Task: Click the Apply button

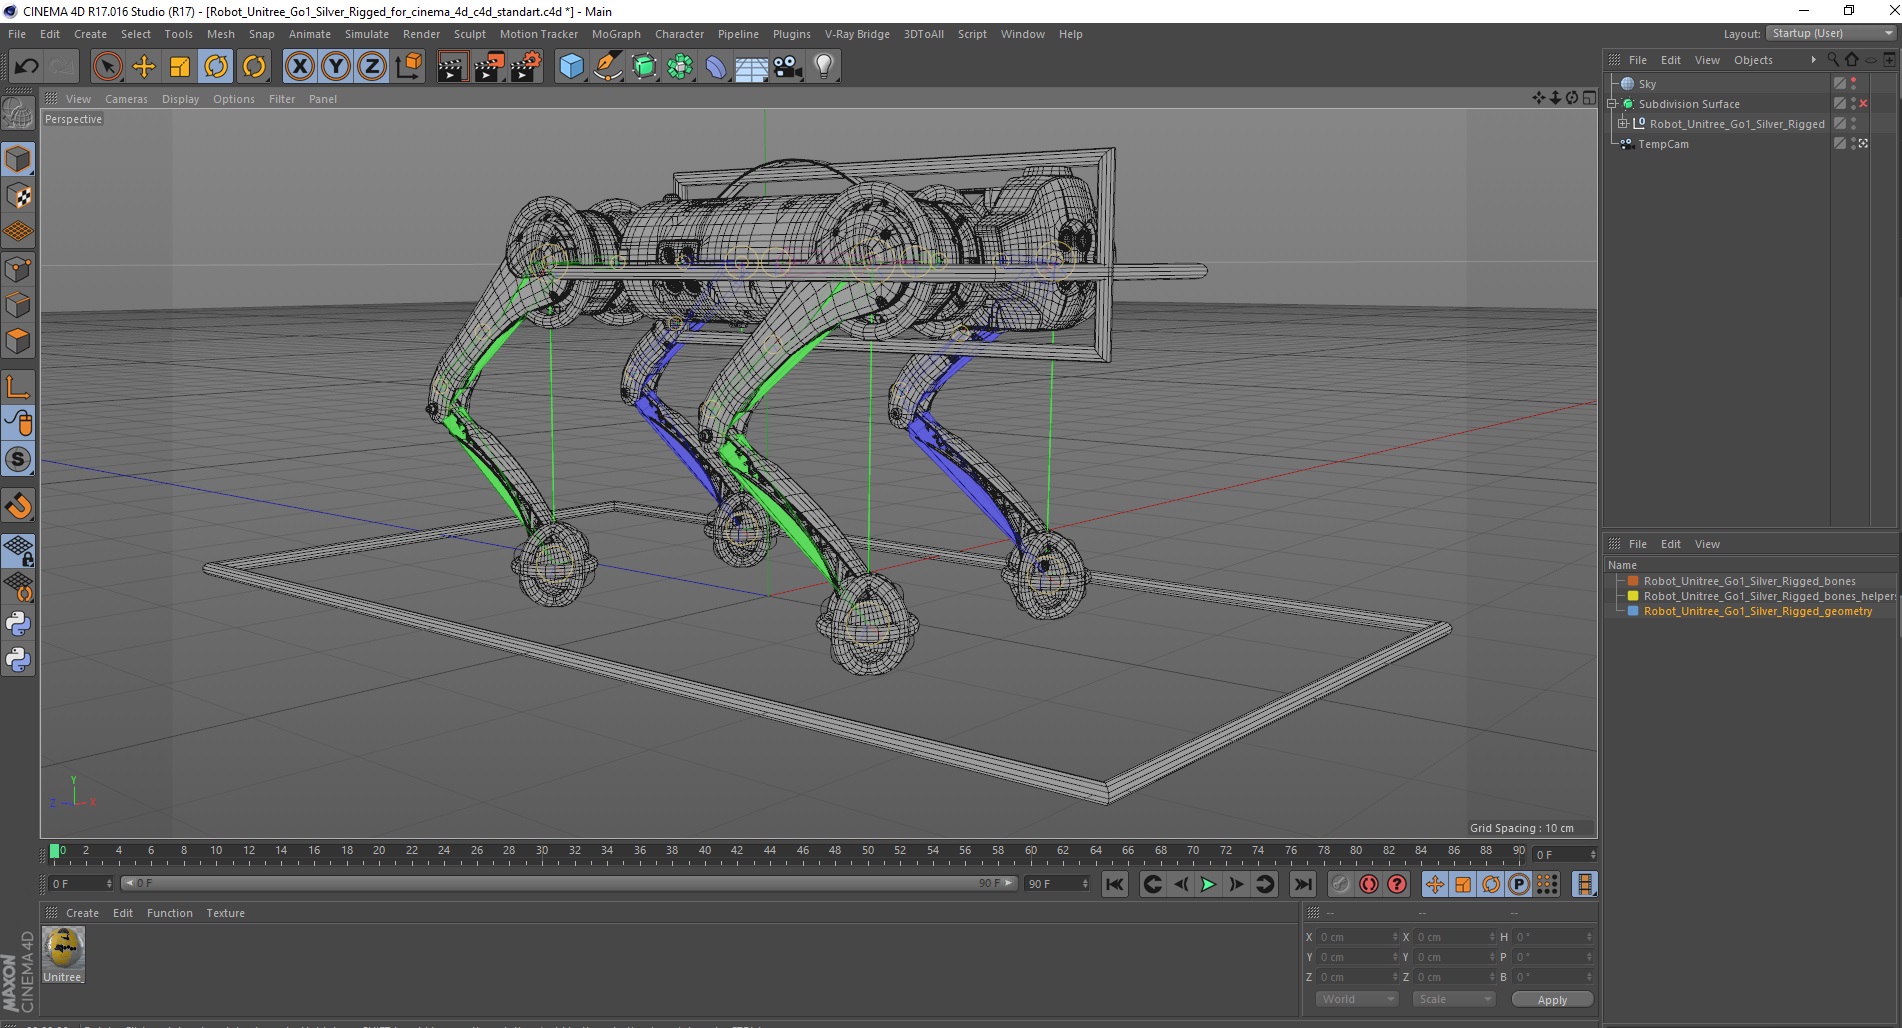Action: [x=1552, y=1000]
